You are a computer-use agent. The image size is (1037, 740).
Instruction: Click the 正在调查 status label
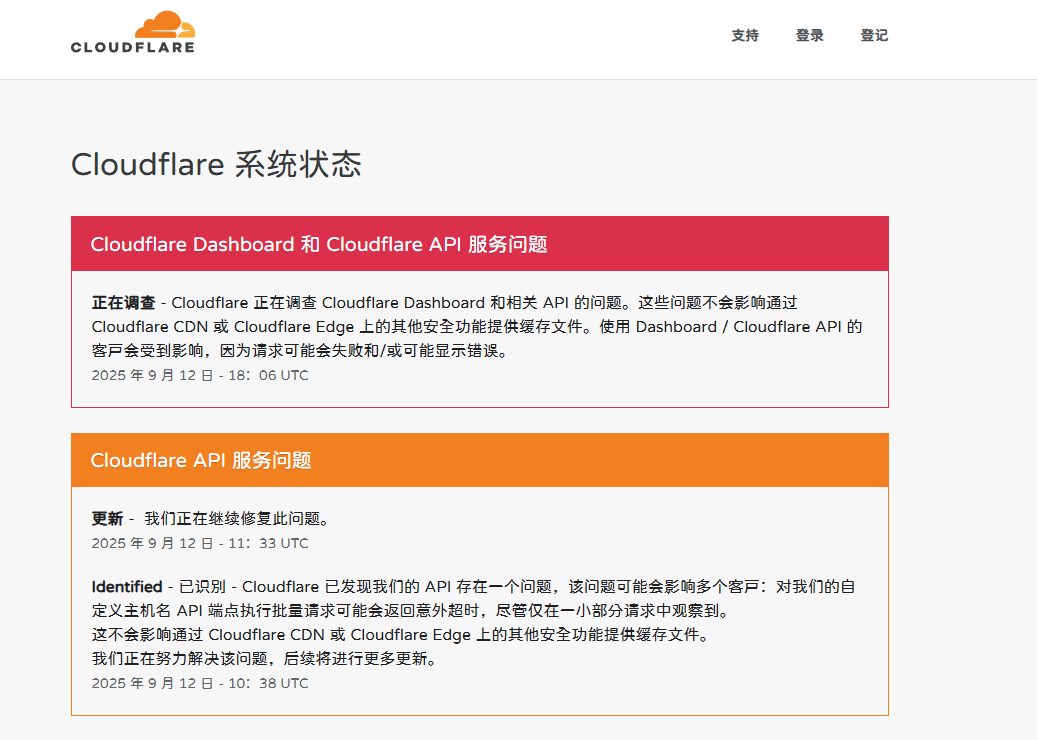click(123, 303)
